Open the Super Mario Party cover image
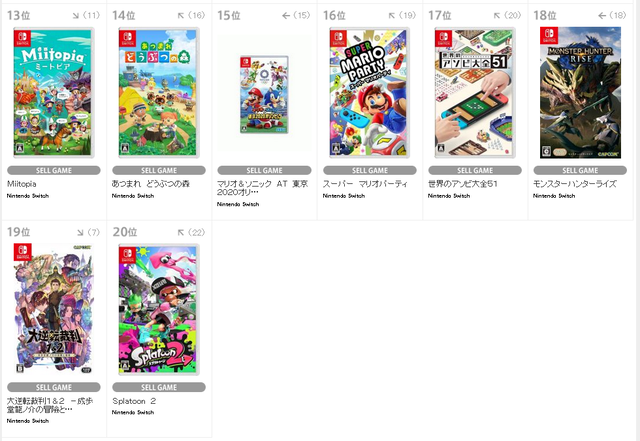640x441 pixels. 369,93
